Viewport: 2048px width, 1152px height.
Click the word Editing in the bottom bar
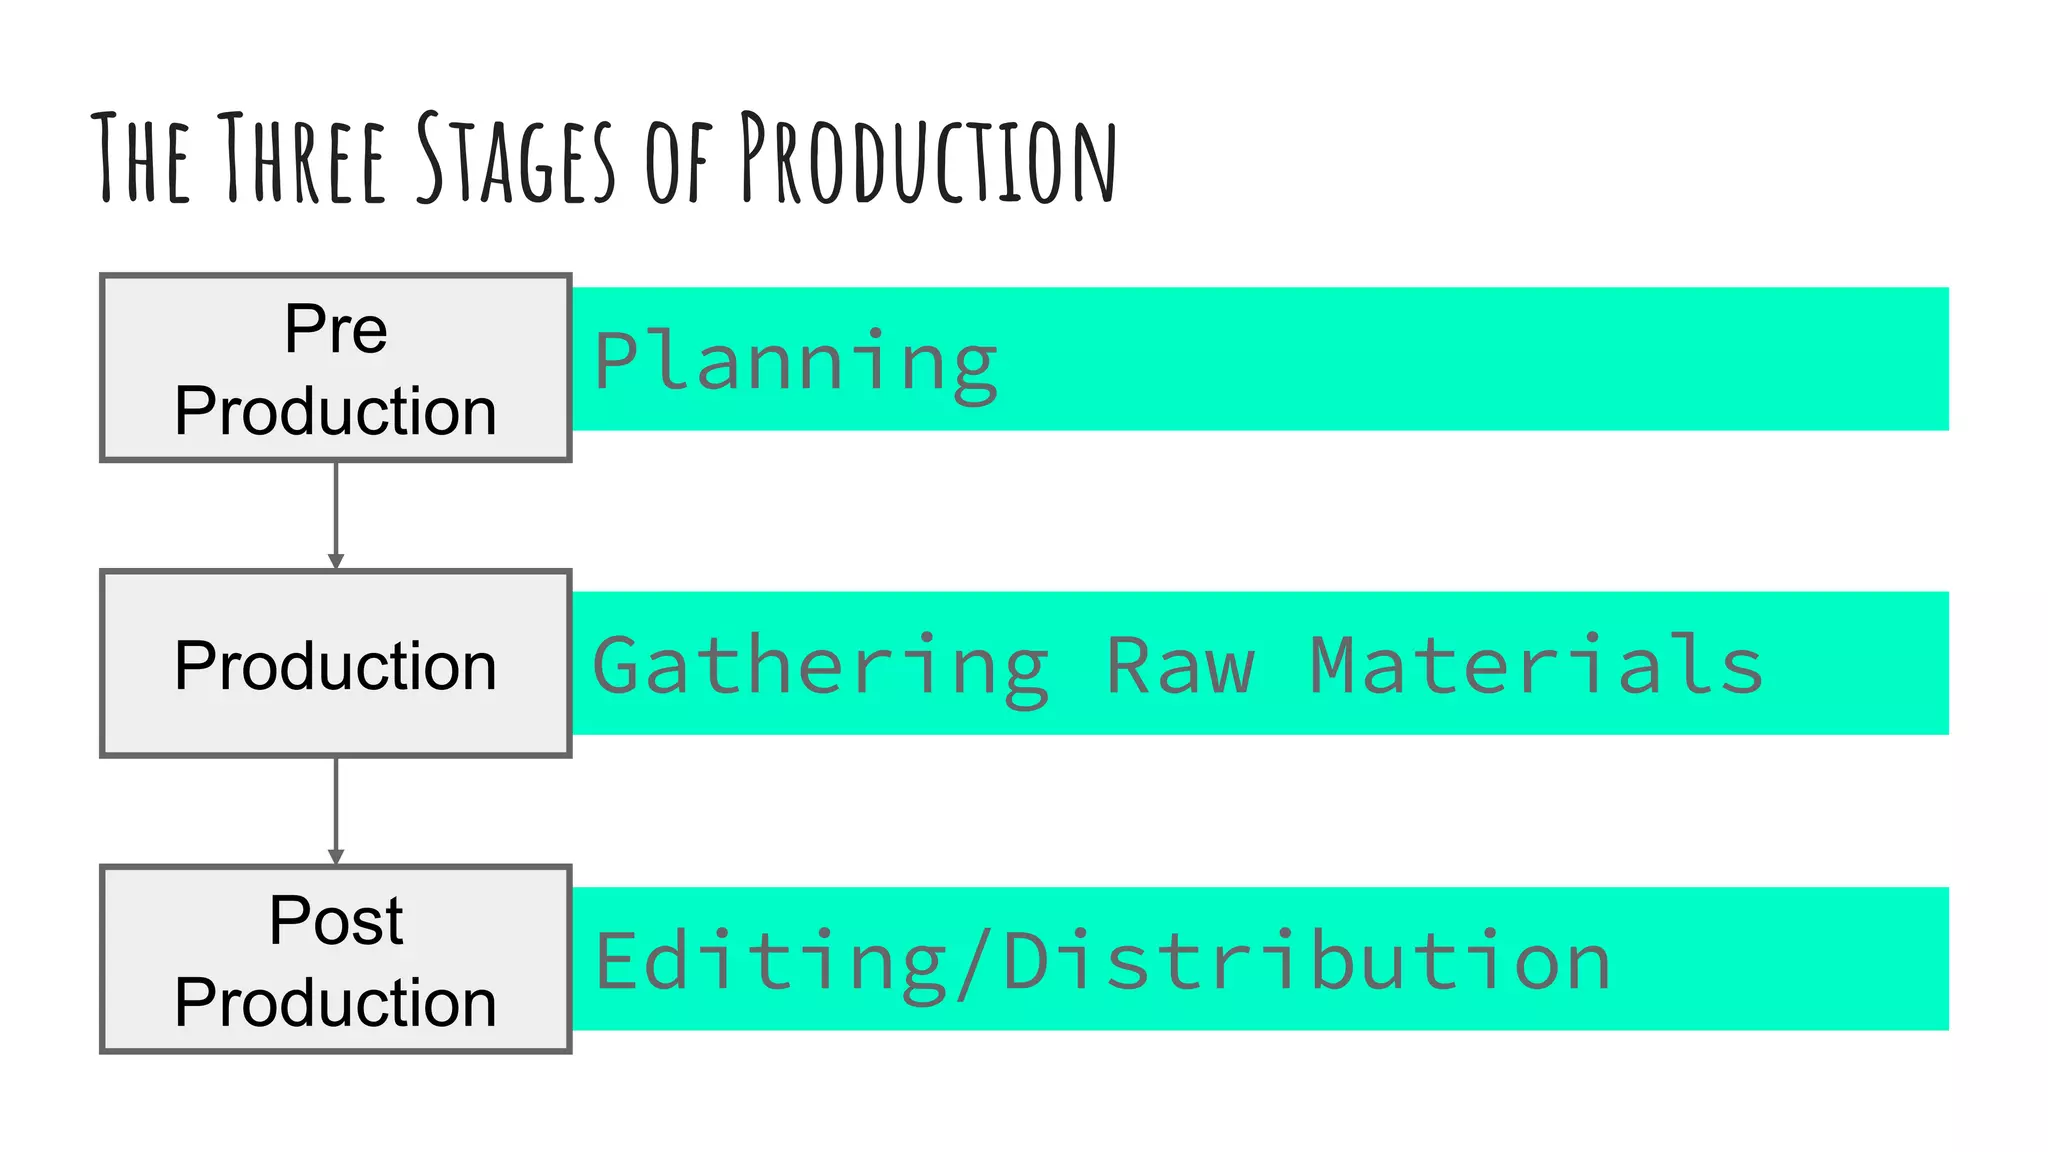[770, 962]
